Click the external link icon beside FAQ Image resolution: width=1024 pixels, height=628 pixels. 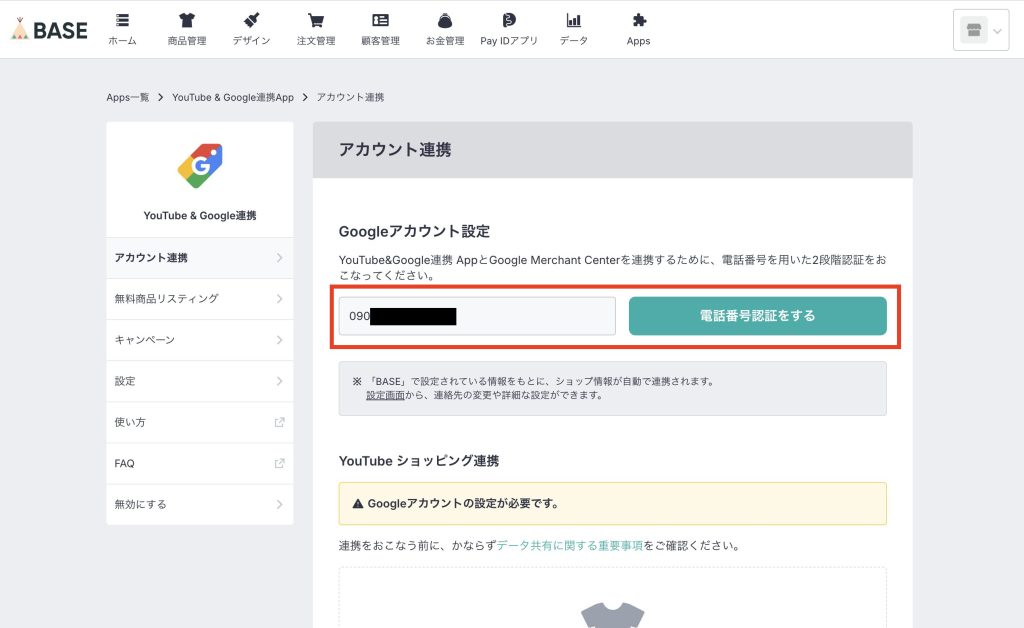(280, 463)
